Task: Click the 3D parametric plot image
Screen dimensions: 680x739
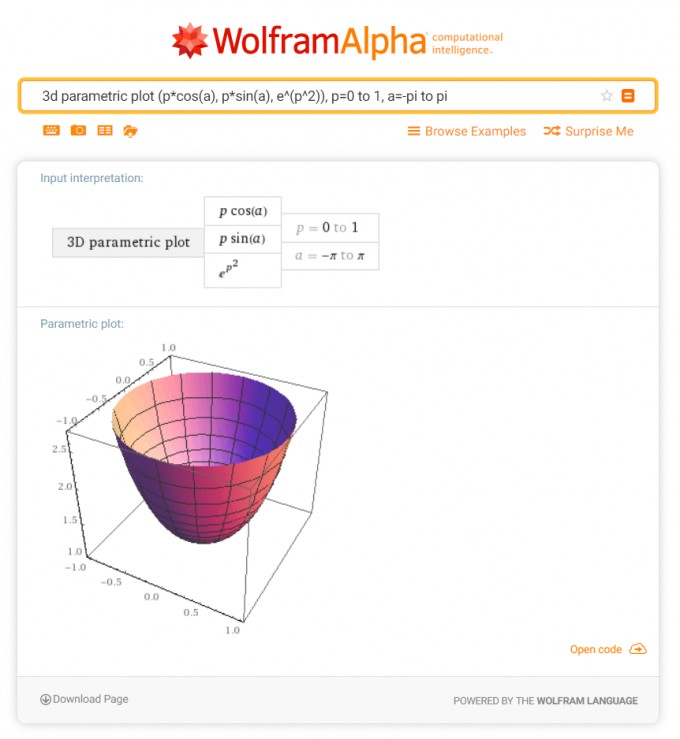Action: (x=191, y=489)
